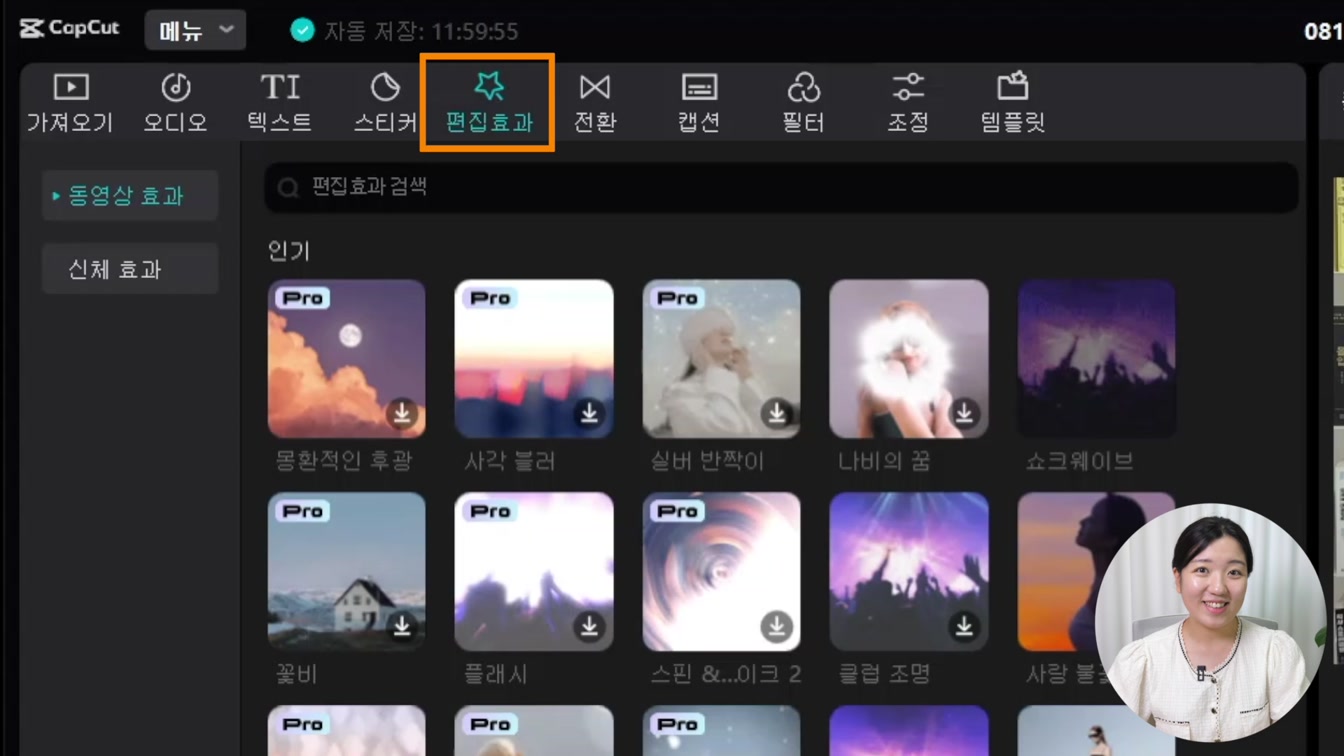Click the 클럽 조명 effect label

click(x=885, y=674)
